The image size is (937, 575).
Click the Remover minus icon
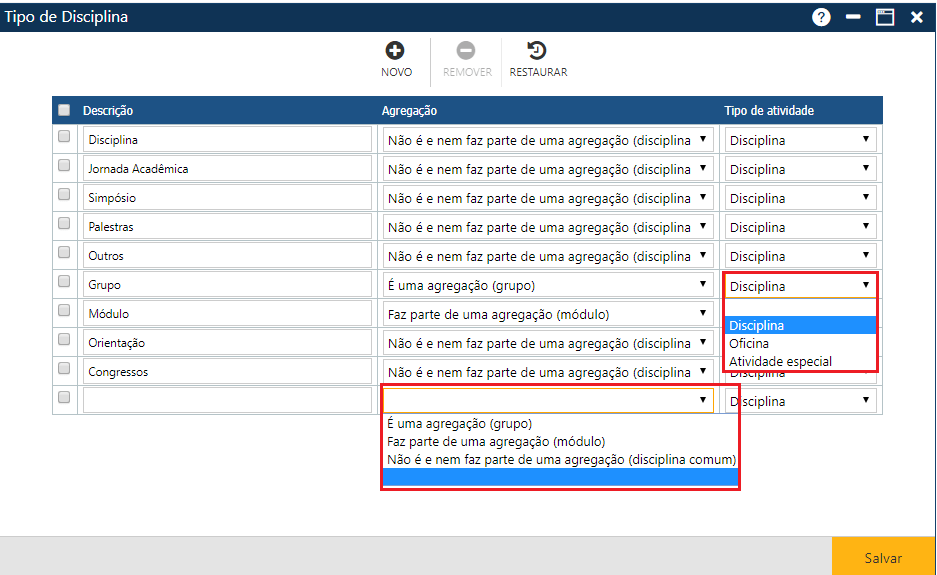point(466,51)
